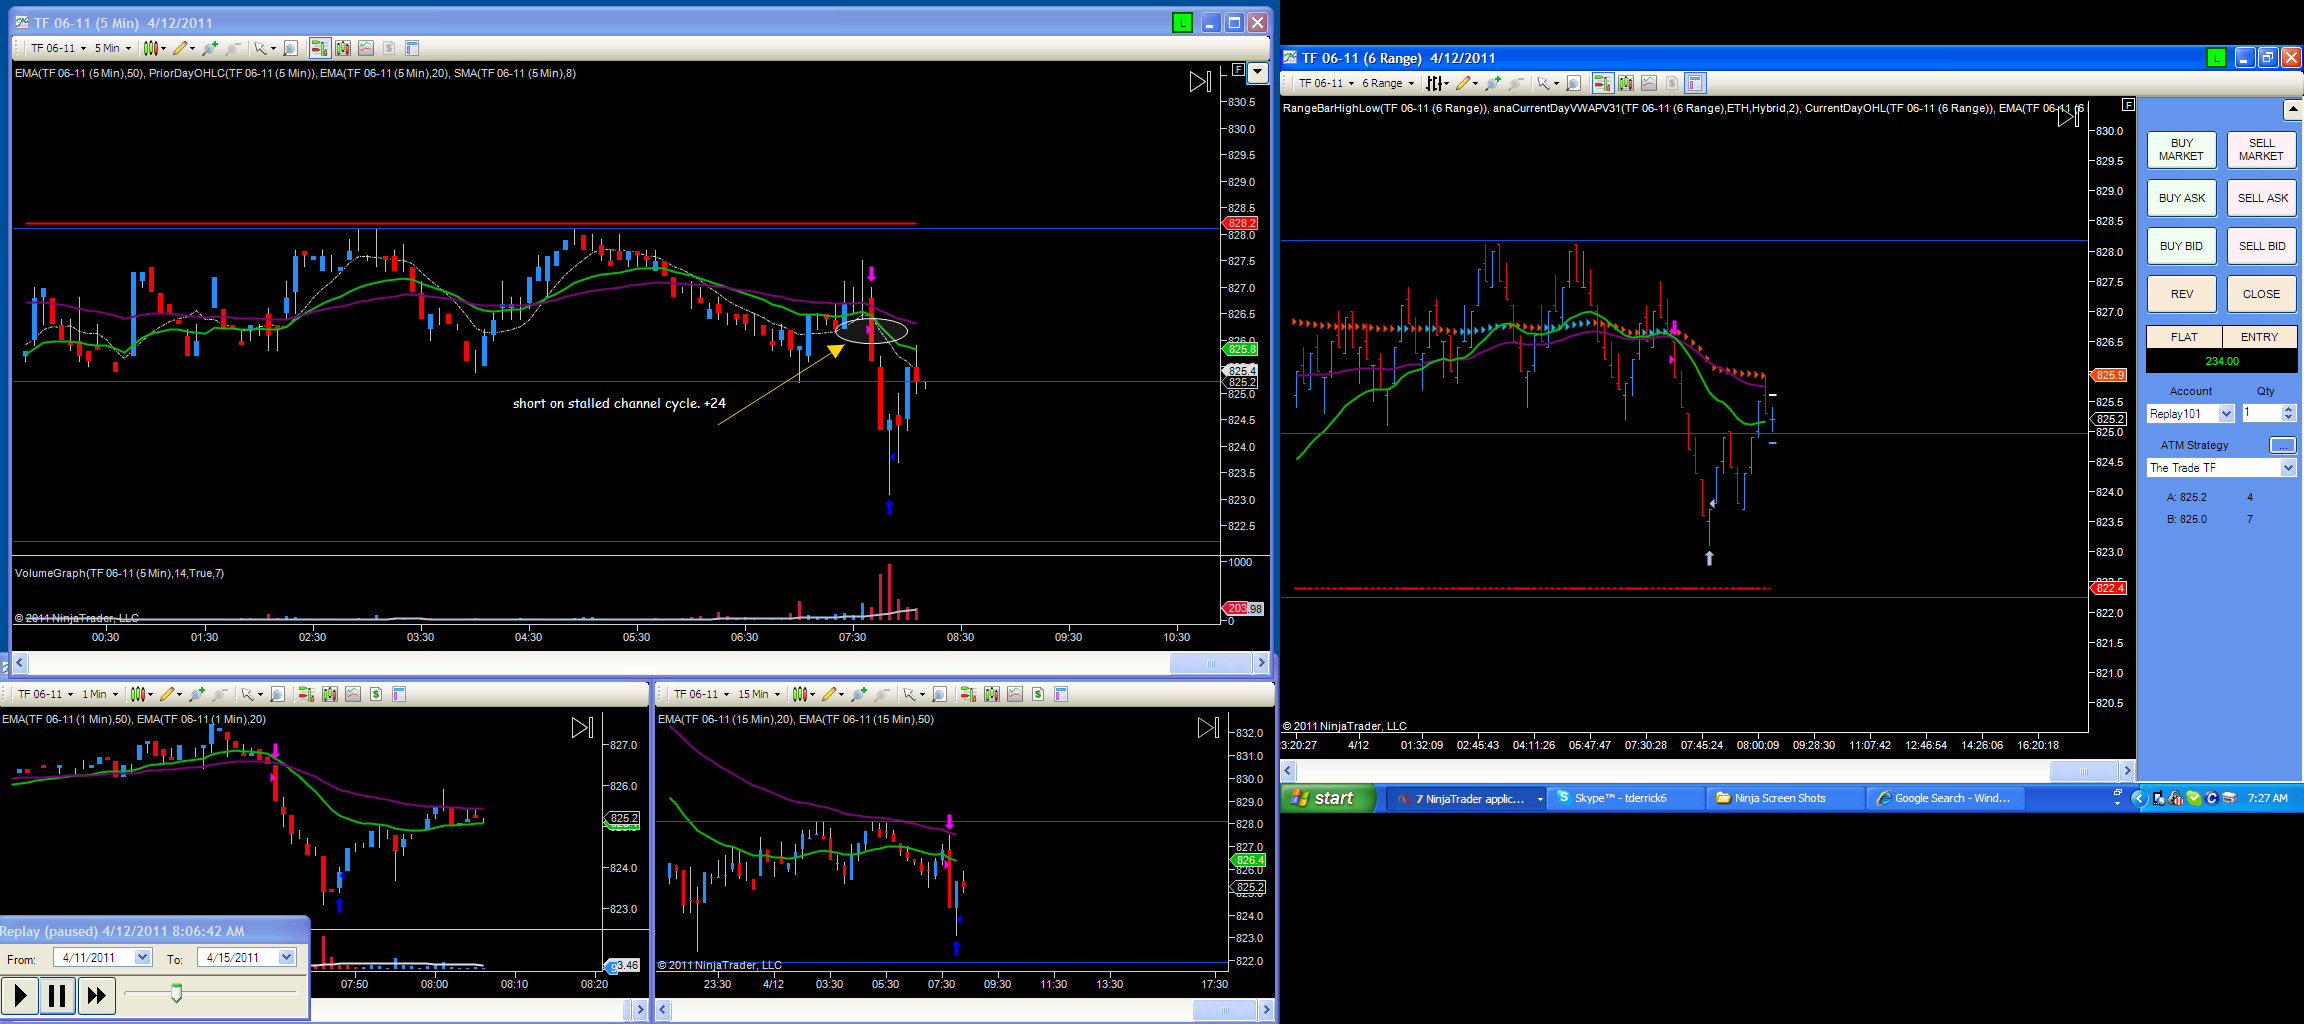This screenshot has width=2304, height=1024.
Task: Switch to NinjaTrader application taskbar item
Action: (x=1466, y=798)
